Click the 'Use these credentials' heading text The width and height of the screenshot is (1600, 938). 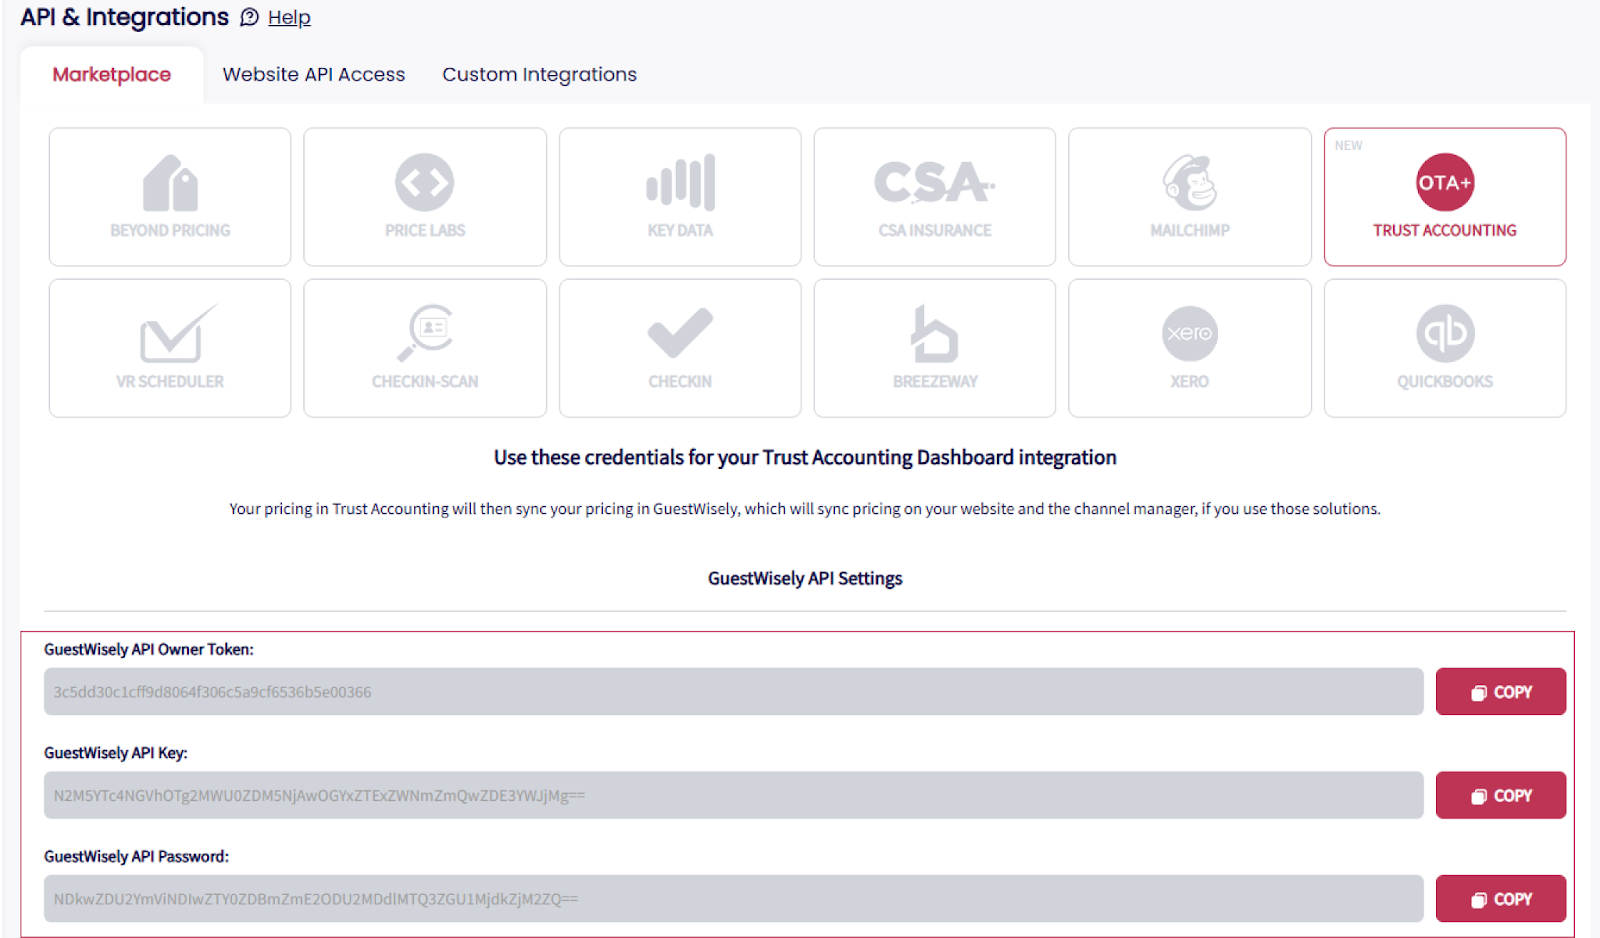pyautogui.click(x=805, y=457)
